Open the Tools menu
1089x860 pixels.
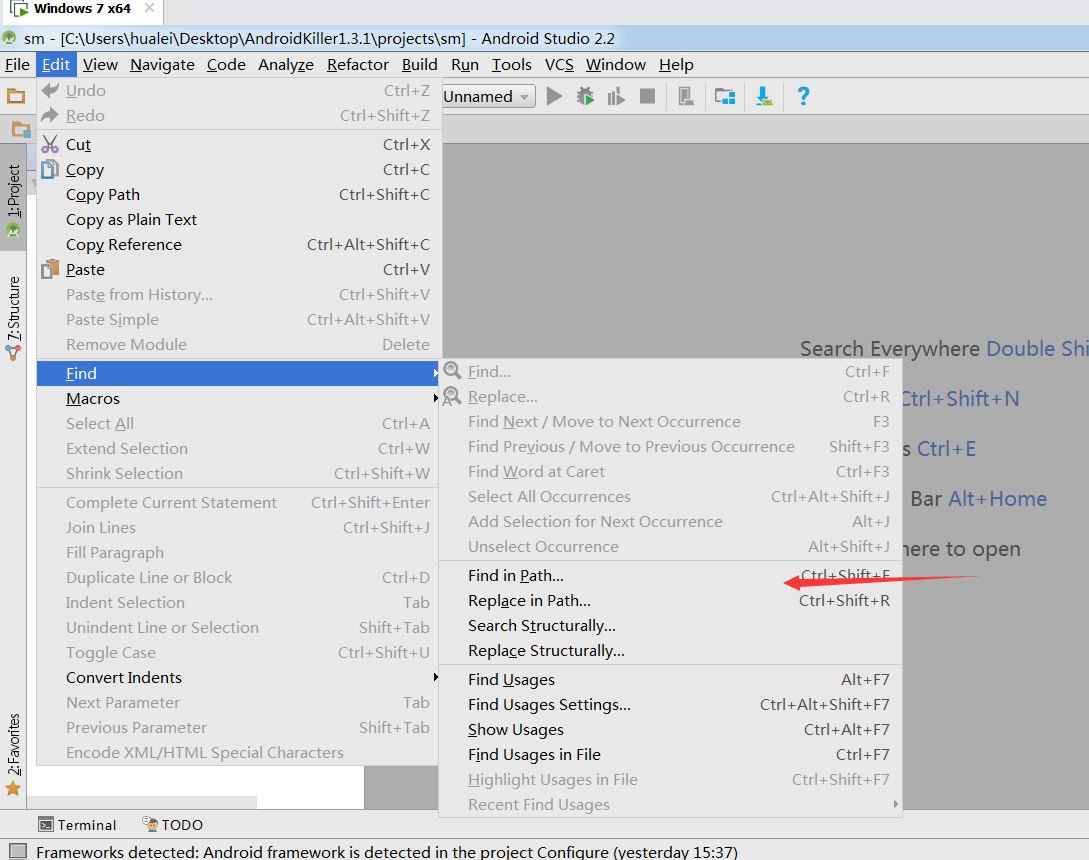coord(512,65)
